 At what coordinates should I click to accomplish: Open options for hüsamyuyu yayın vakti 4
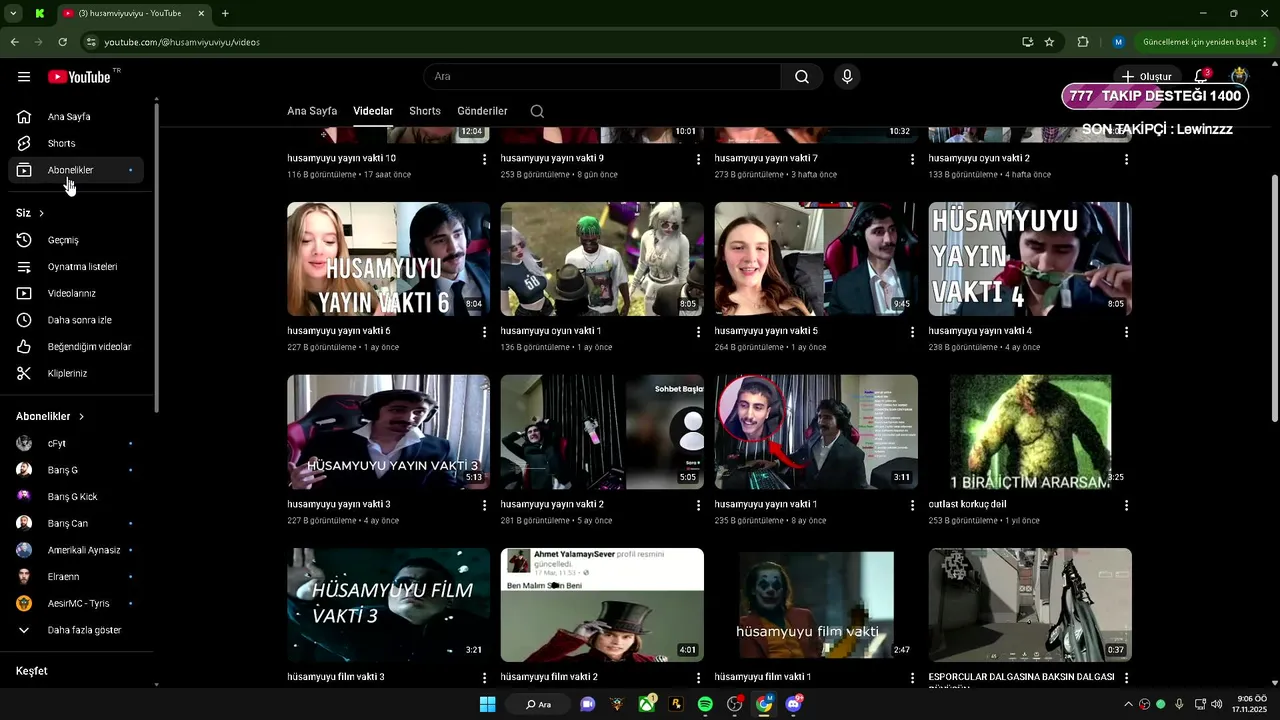tap(1127, 332)
